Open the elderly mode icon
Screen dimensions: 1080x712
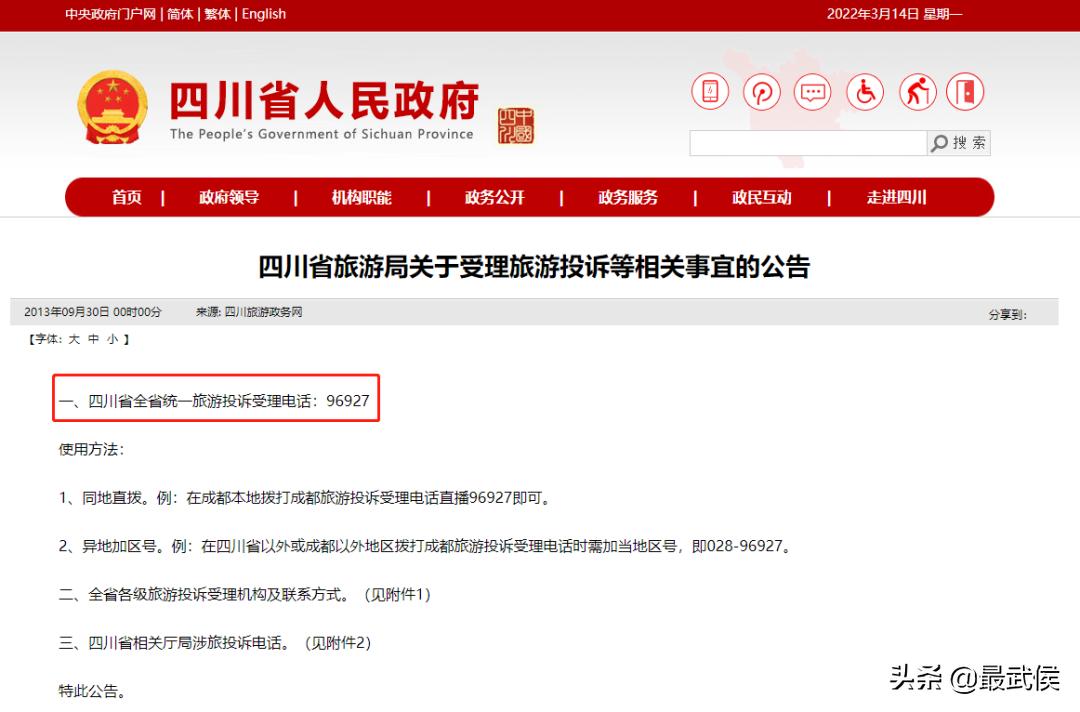(x=917, y=91)
